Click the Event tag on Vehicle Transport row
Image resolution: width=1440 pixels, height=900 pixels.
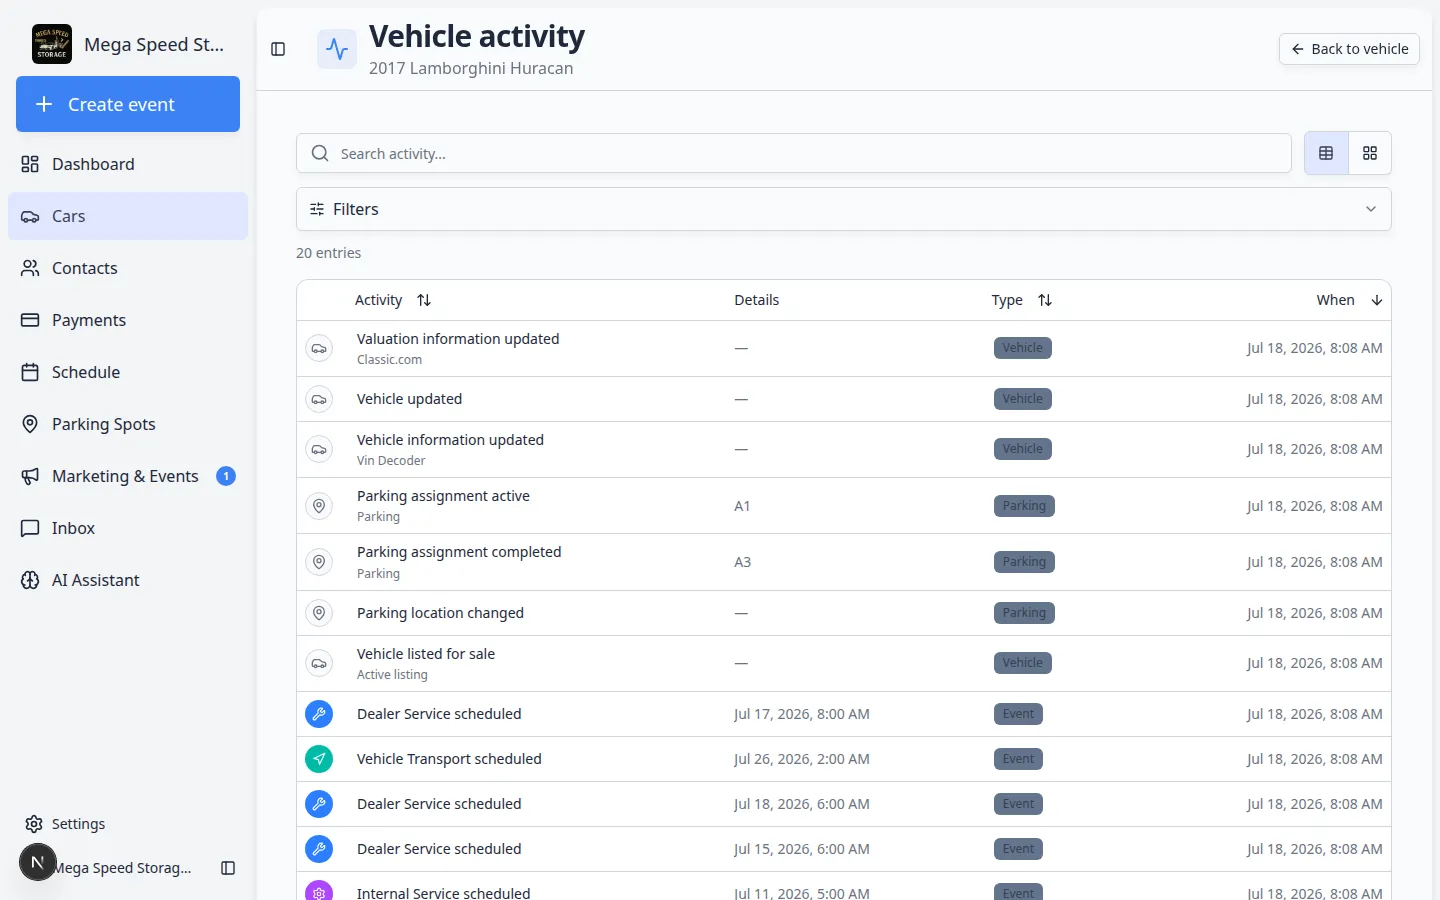(x=1018, y=759)
